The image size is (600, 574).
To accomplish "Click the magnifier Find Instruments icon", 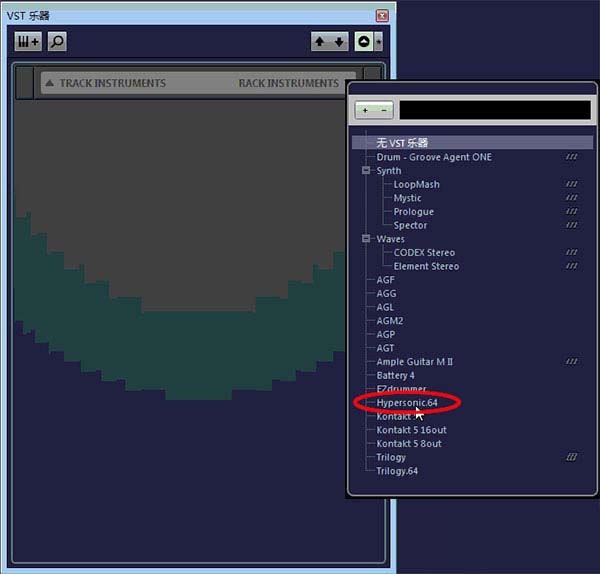I will tap(57, 42).
